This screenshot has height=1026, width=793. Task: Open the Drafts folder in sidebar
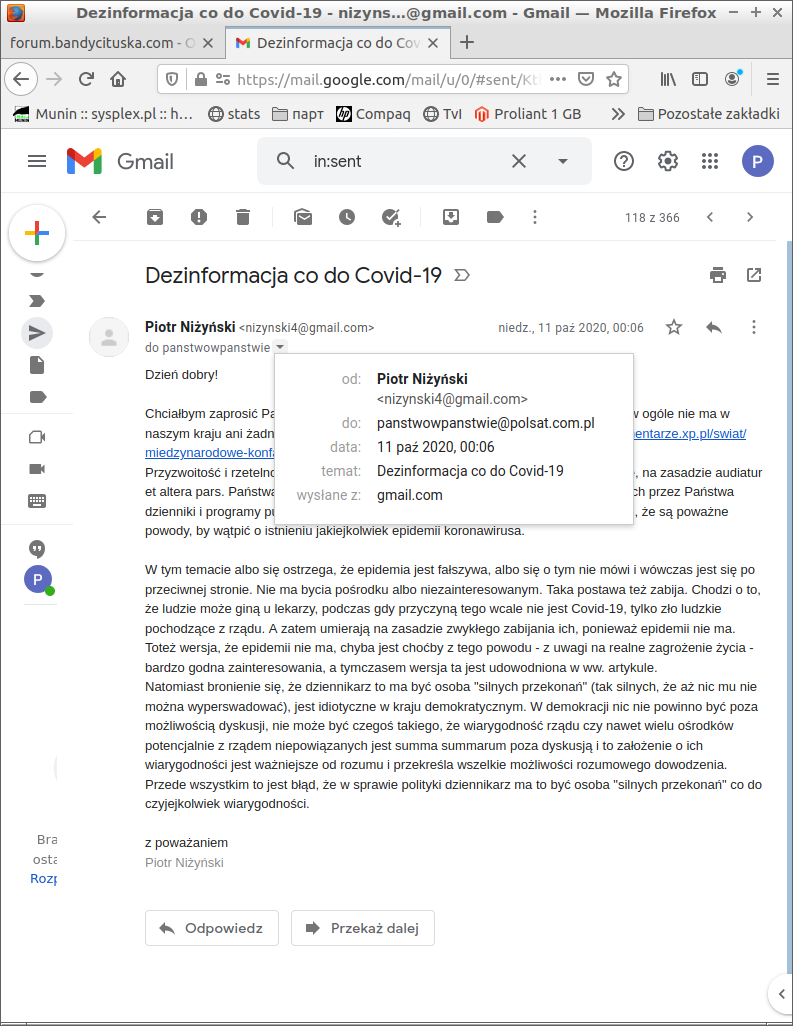click(x=37, y=365)
